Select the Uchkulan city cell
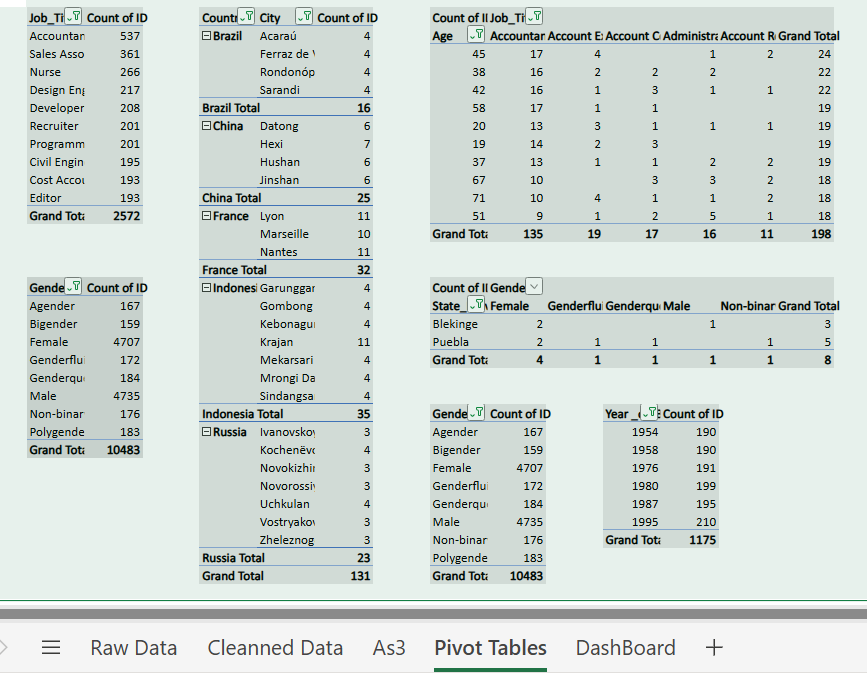 [x=286, y=504]
